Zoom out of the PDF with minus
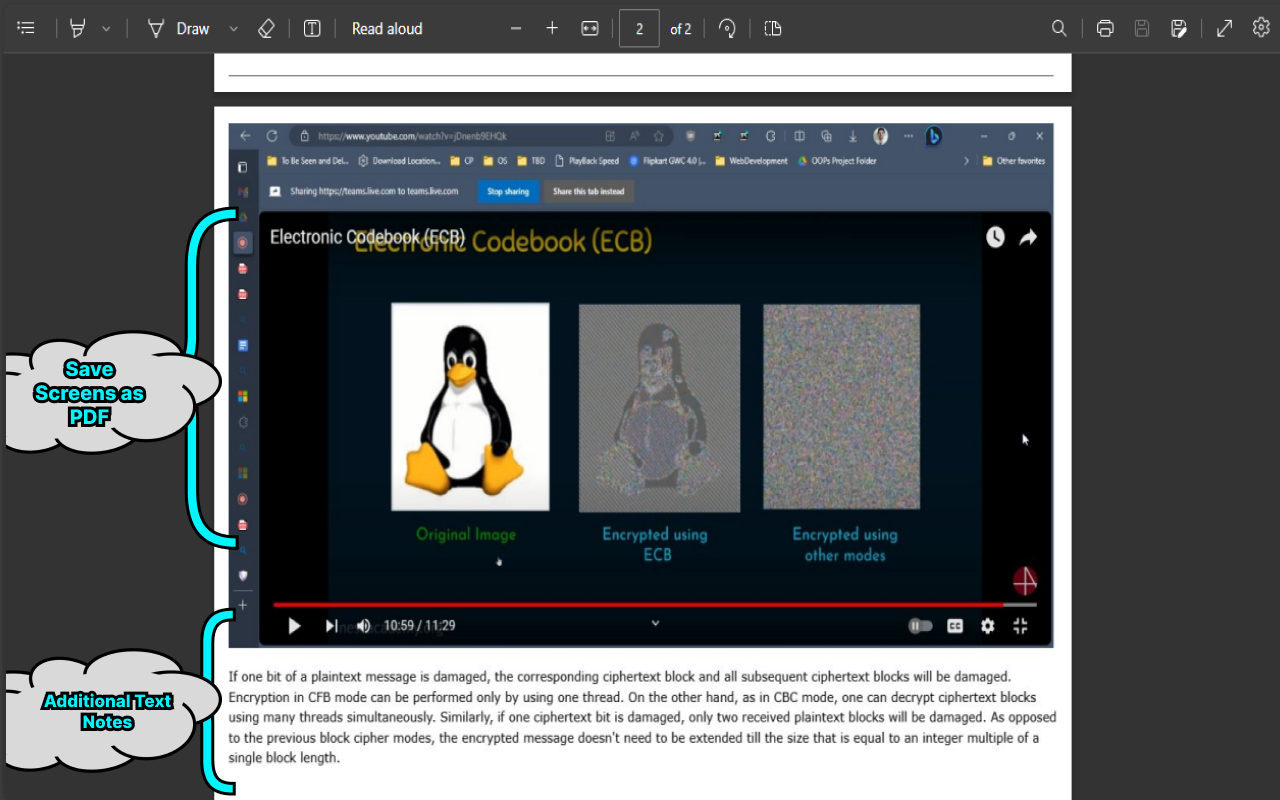Viewport: 1280px width, 800px height. [x=516, y=28]
